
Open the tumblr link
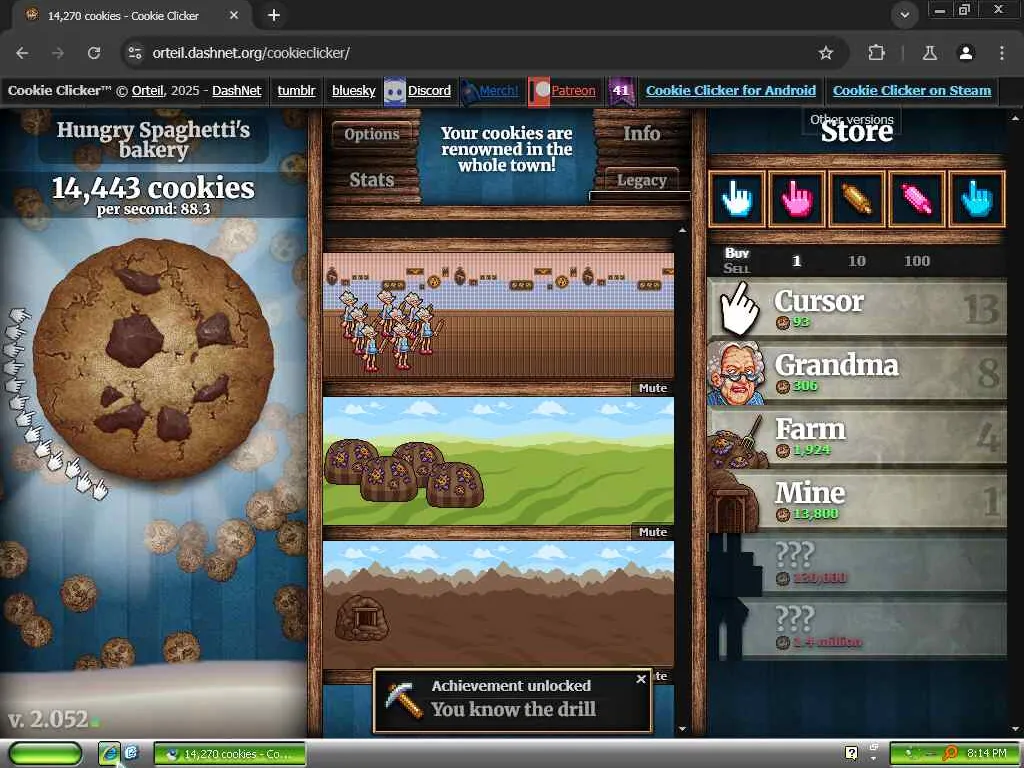coord(296,91)
